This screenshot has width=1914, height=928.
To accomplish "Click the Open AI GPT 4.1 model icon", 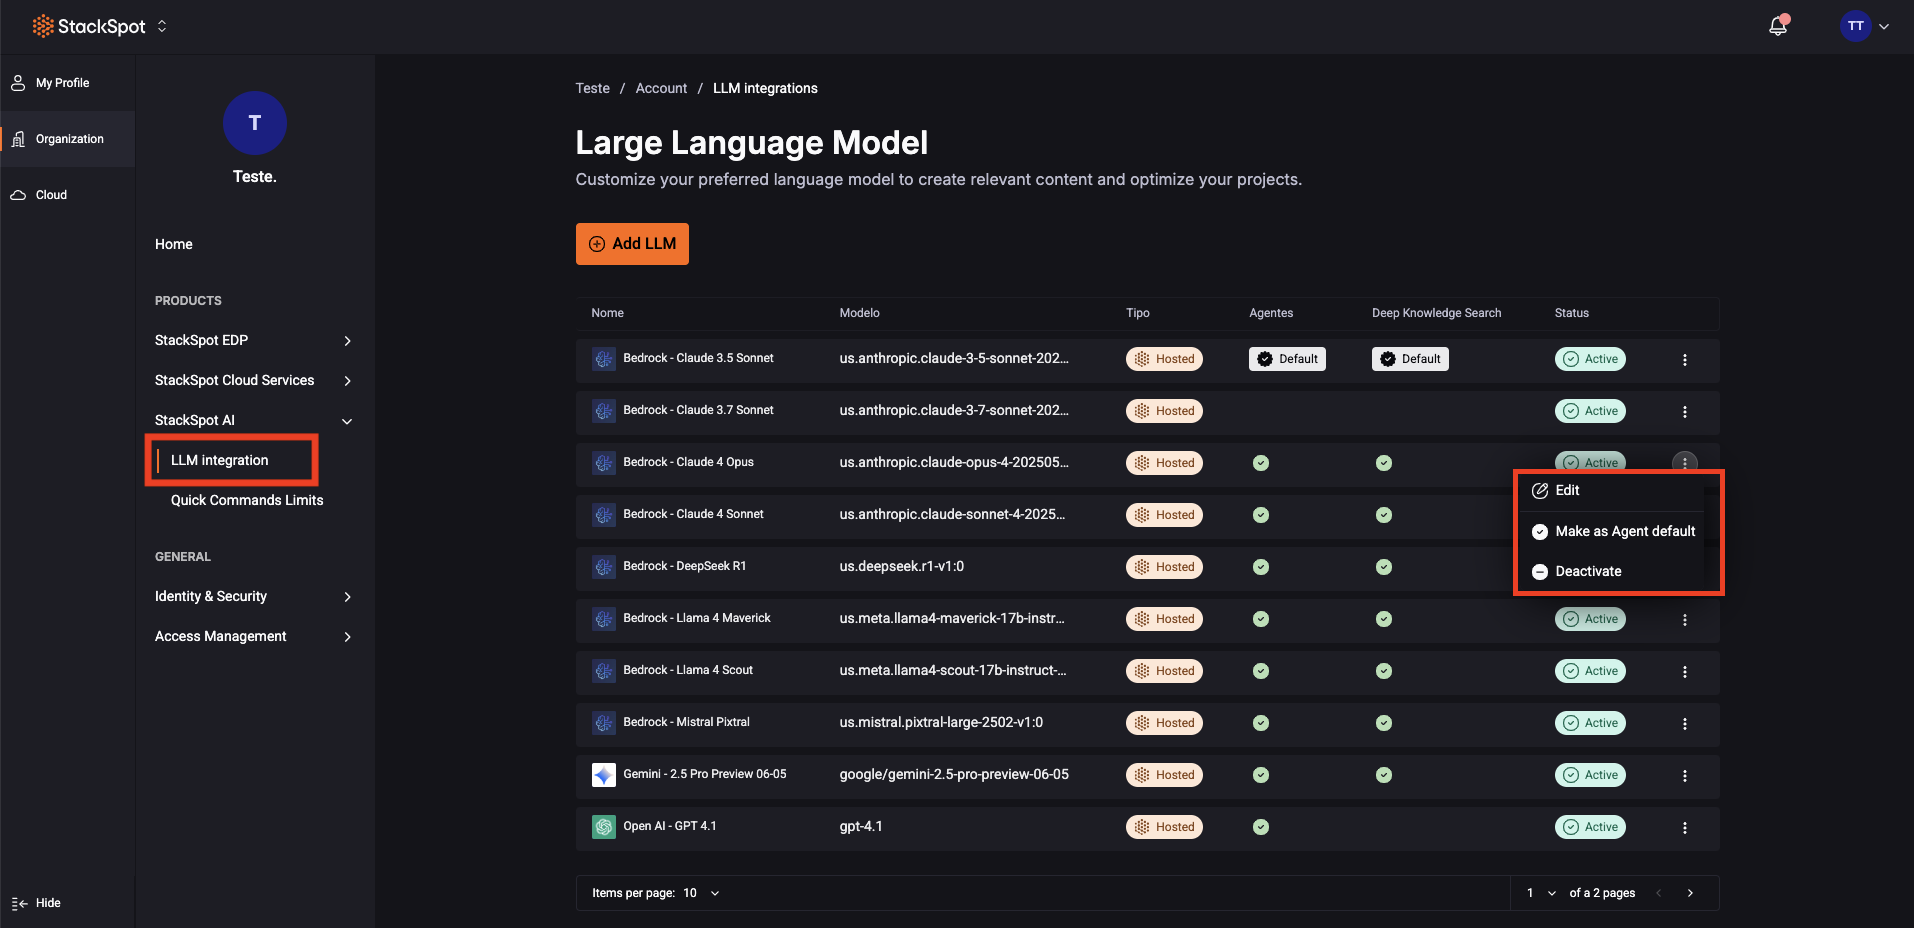I will coord(604,827).
